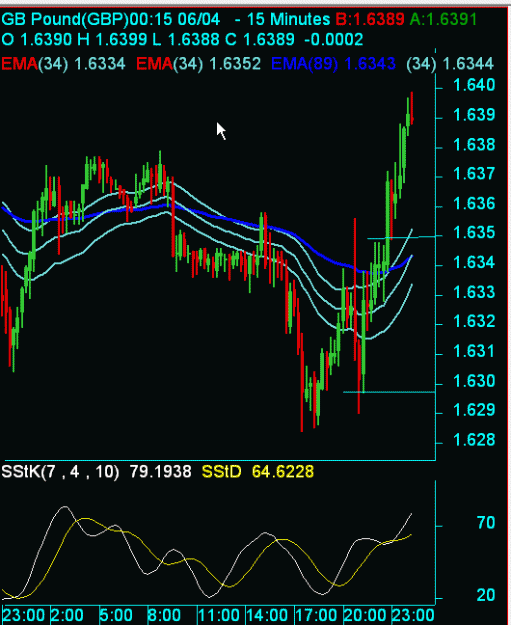Click the "1.630" price axis label
This screenshot has height=625, width=511.
coord(474,381)
